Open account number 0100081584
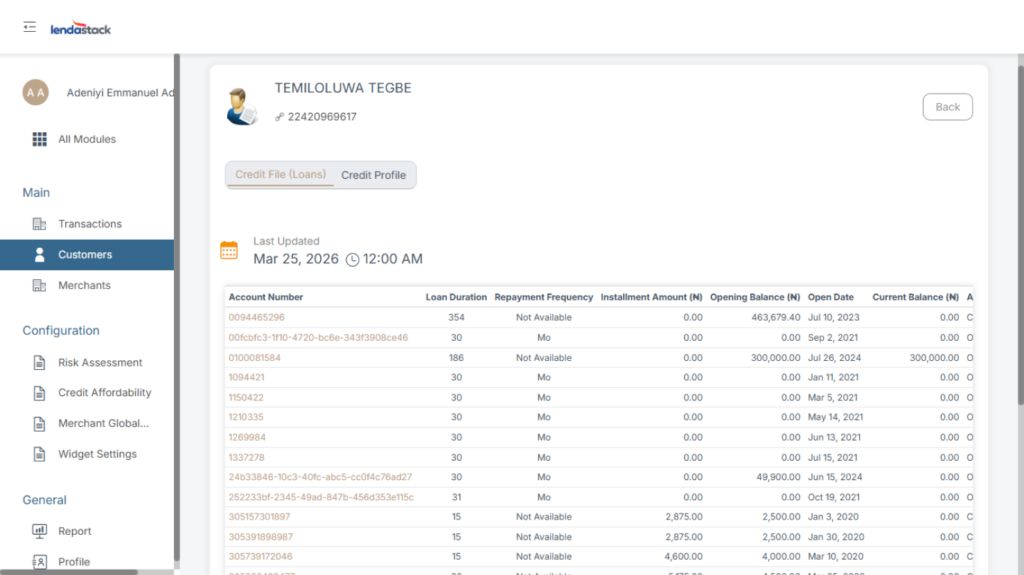1024x575 pixels. (x=254, y=358)
